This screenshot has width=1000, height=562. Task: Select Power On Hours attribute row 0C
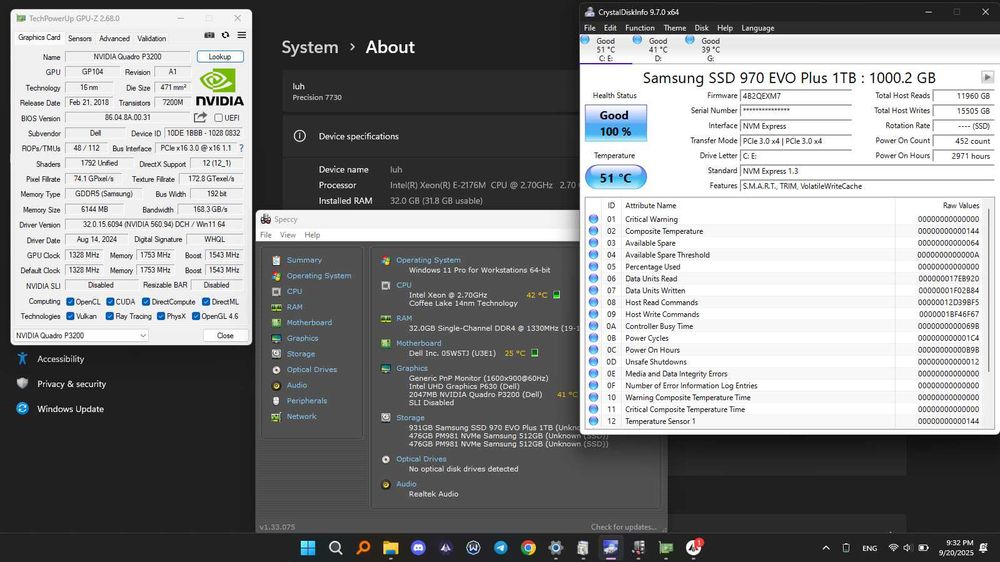(786, 350)
